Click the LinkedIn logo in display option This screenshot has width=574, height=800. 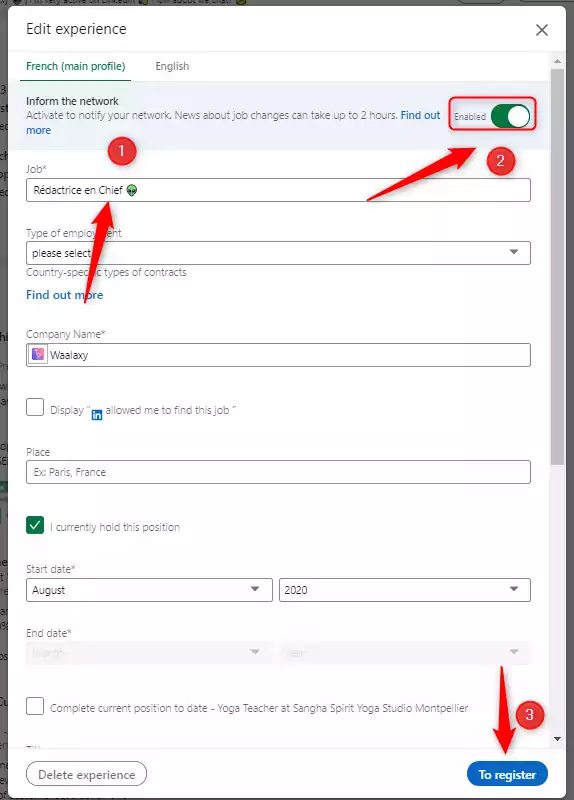96,414
